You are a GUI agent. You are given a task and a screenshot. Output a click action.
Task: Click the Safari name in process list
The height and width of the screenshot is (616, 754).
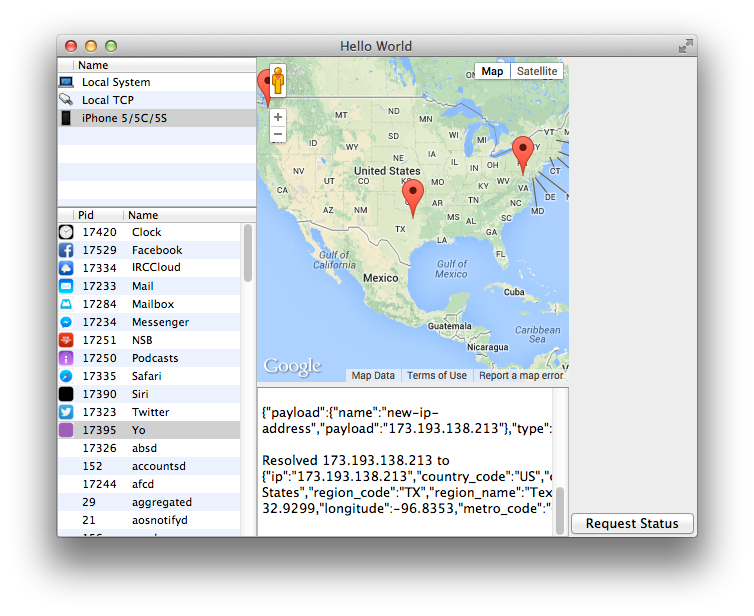coord(147,376)
